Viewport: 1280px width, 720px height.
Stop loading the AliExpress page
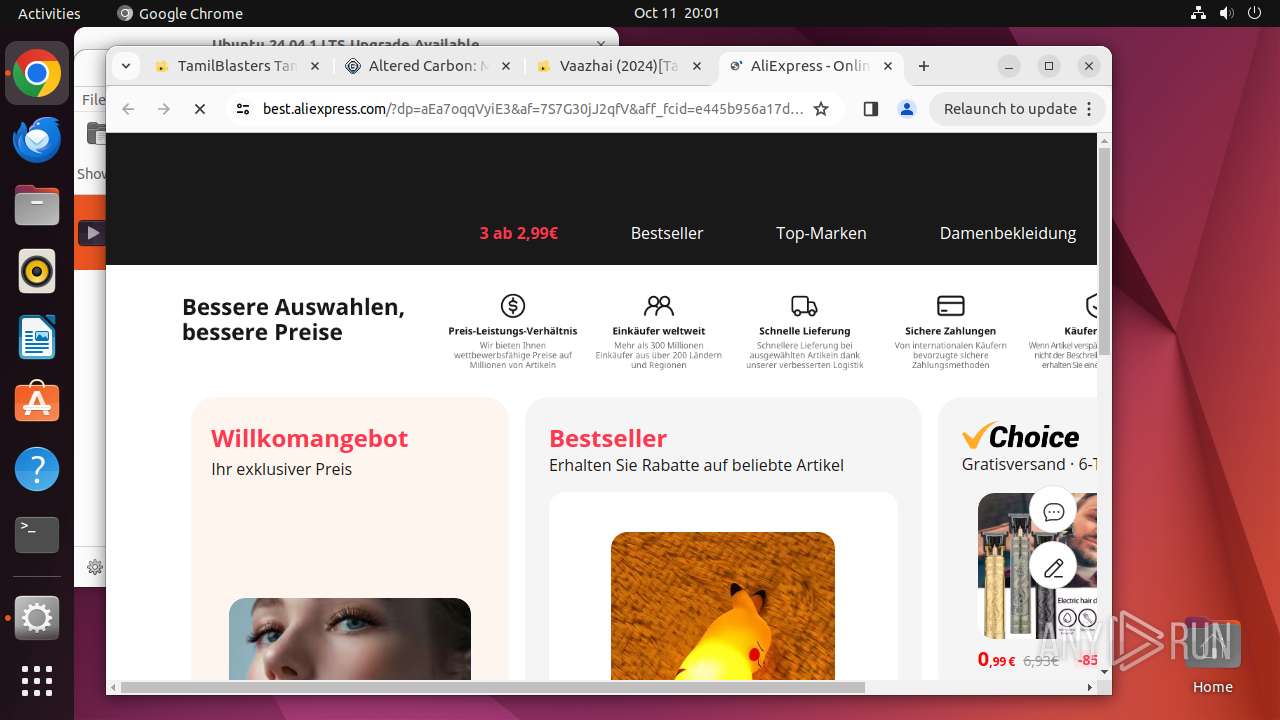[x=199, y=109]
